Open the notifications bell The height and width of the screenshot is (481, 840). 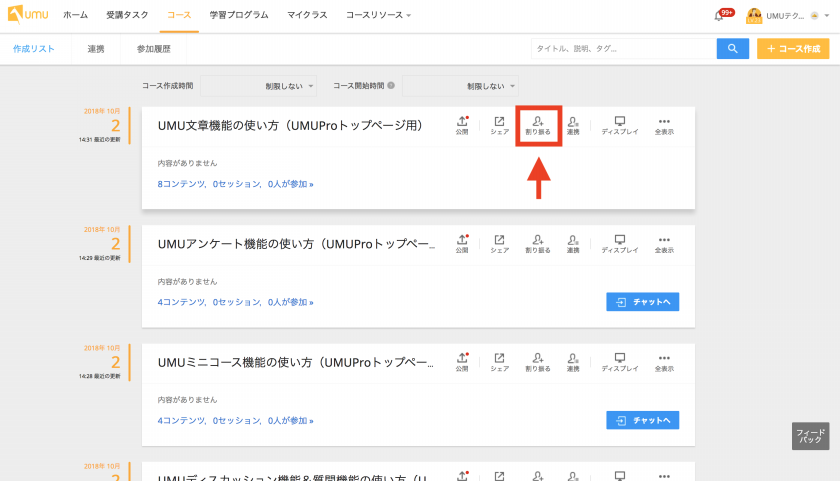pyautogui.click(x=719, y=16)
